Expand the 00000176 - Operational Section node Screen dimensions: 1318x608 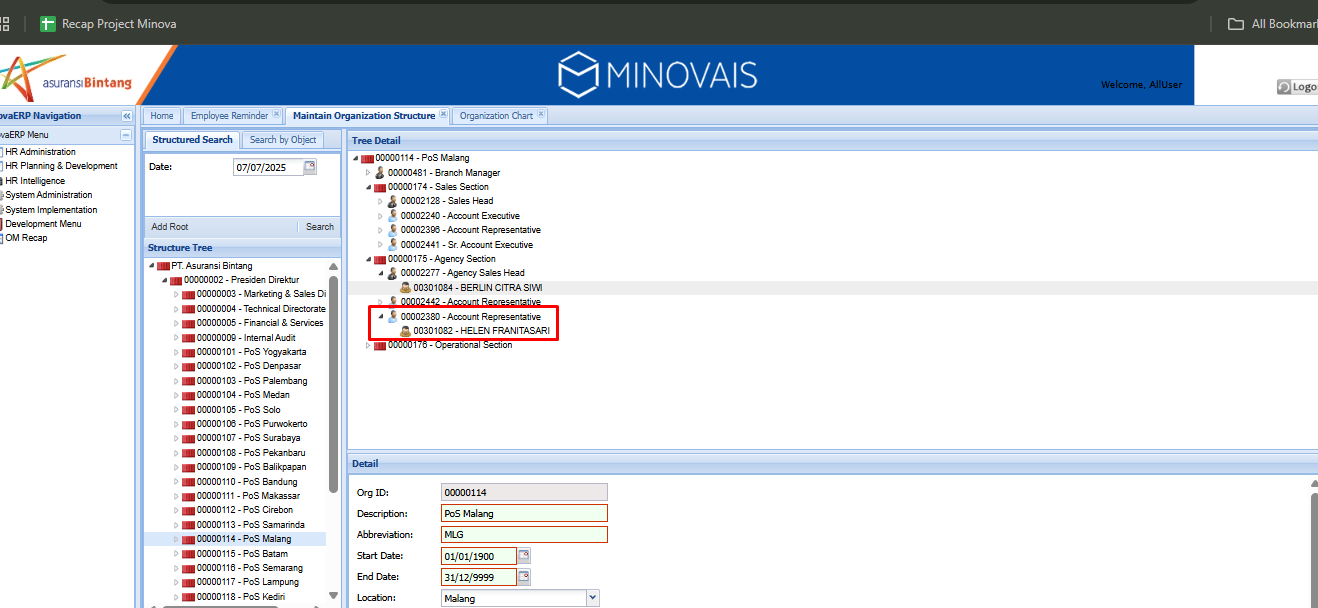coord(368,345)
